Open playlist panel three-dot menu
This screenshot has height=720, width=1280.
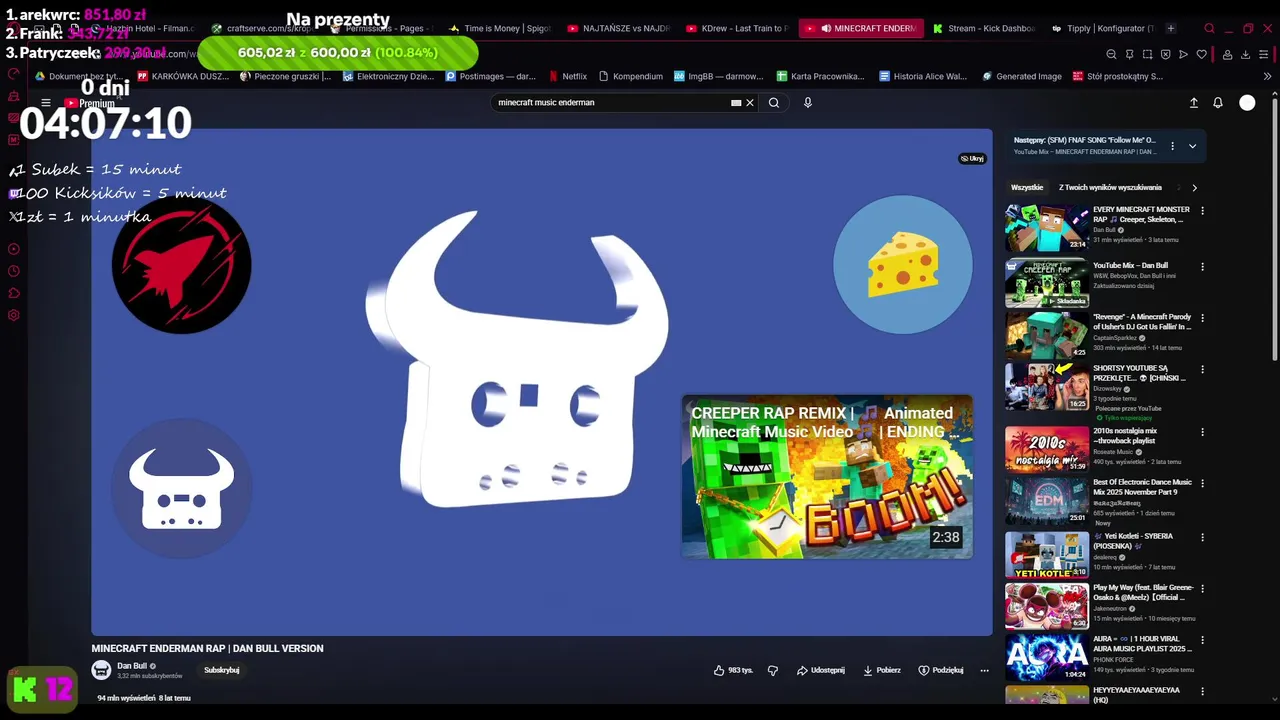point(1172,146)
